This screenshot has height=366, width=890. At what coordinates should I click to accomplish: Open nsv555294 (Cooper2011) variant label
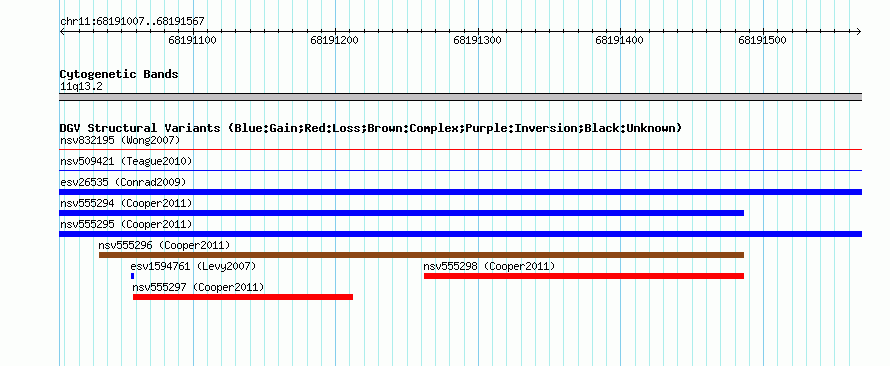point(126,203)
